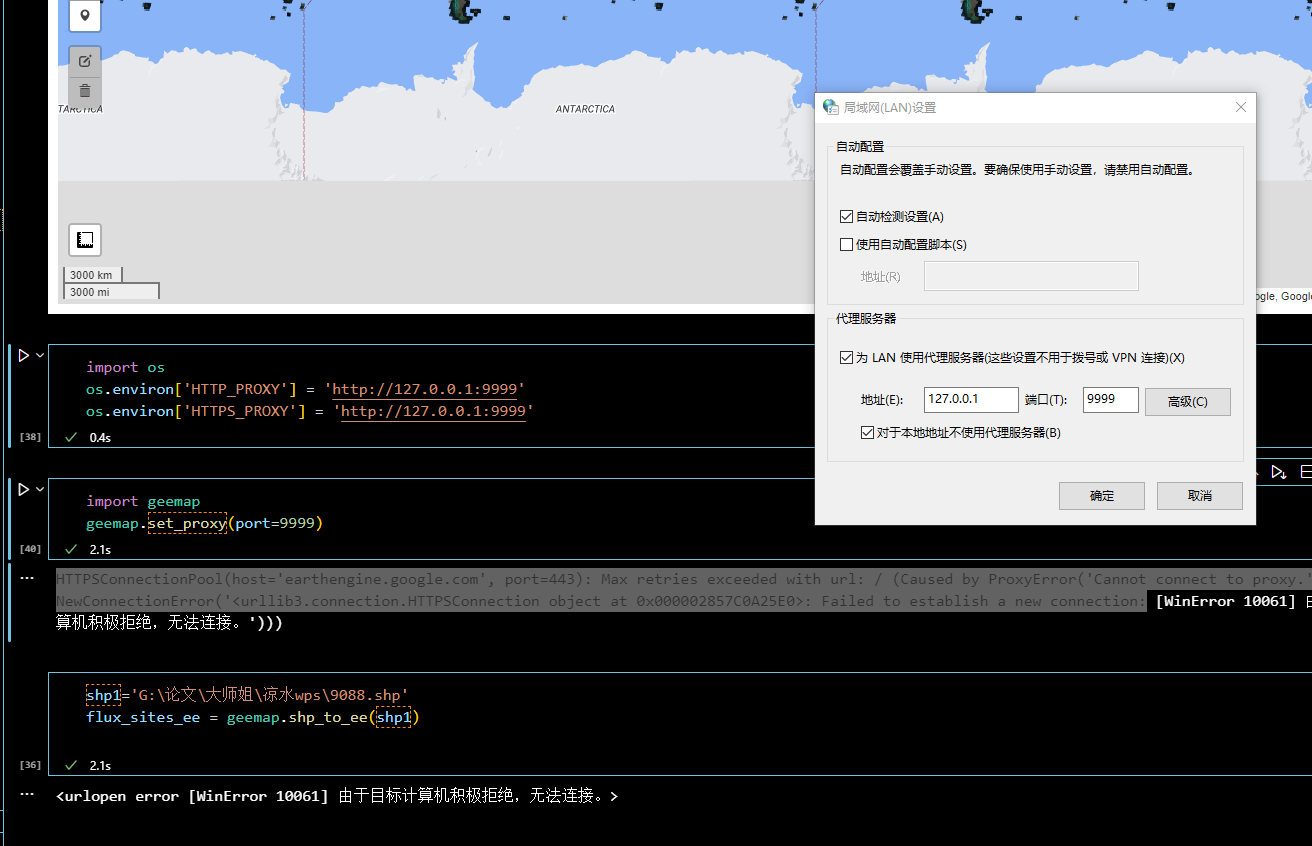Viewport: 1312px width, 846px height.
Task: Click the outline/list icon at the toolbar's right edge
Action: point(1306,472)
